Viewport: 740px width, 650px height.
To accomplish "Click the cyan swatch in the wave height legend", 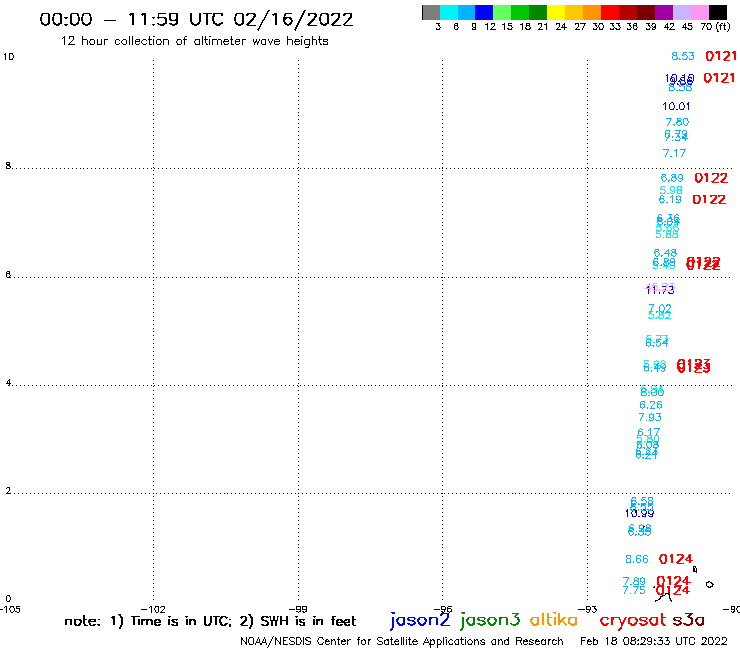I will click(449, 12).
